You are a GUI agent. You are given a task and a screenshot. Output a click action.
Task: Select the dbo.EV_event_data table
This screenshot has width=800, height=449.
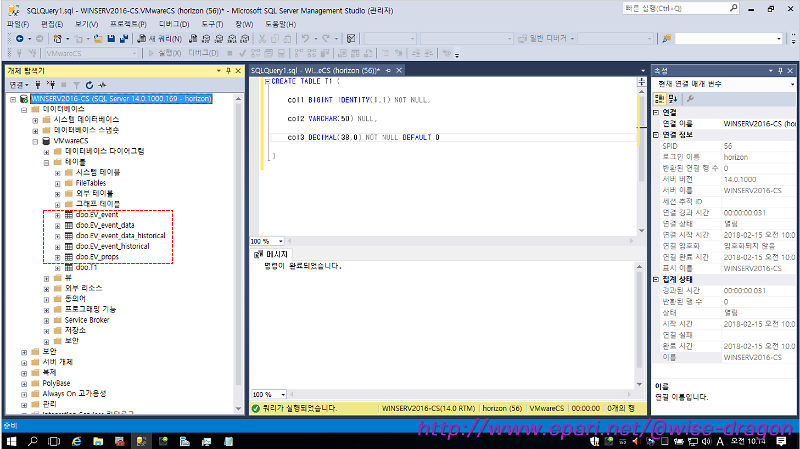point(105,225)
